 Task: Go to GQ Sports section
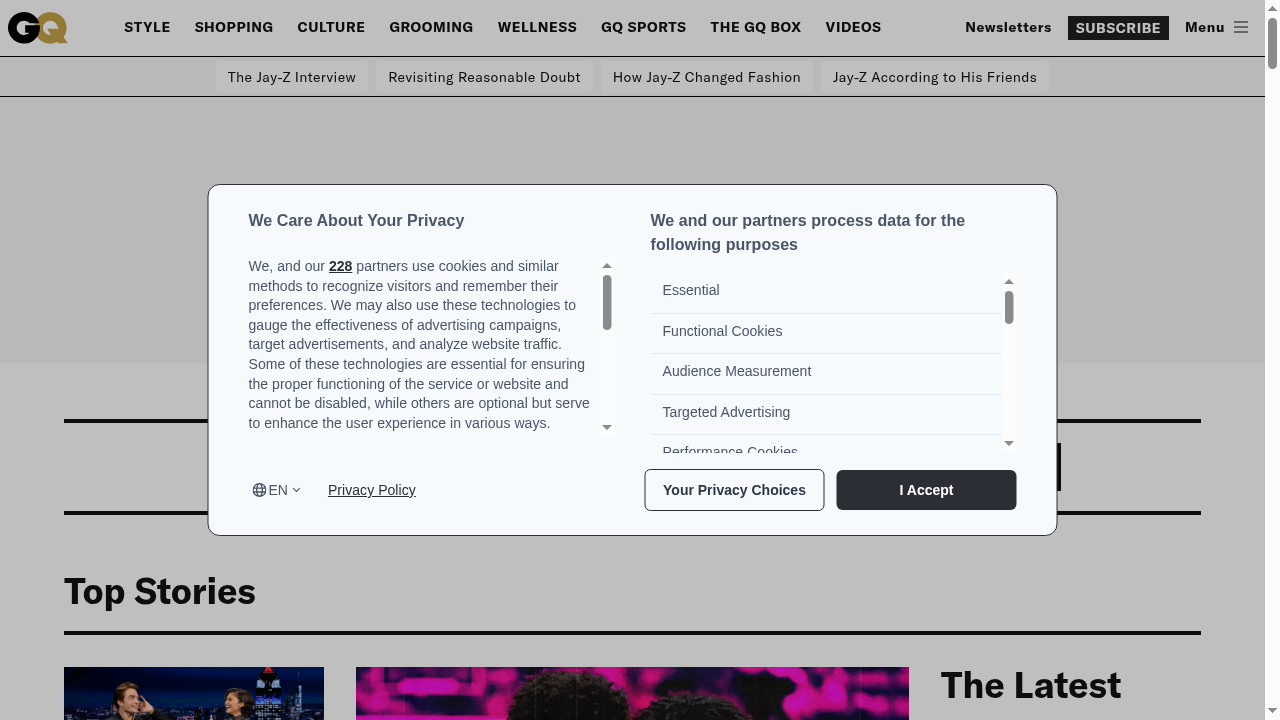click(x=643, y=28)
